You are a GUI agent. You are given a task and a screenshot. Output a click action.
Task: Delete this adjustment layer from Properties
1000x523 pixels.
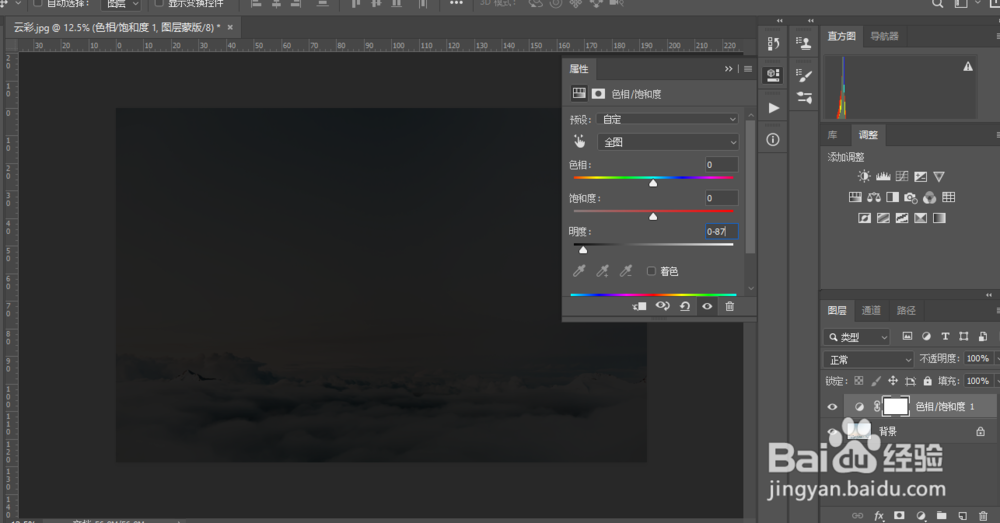[730, 306]
